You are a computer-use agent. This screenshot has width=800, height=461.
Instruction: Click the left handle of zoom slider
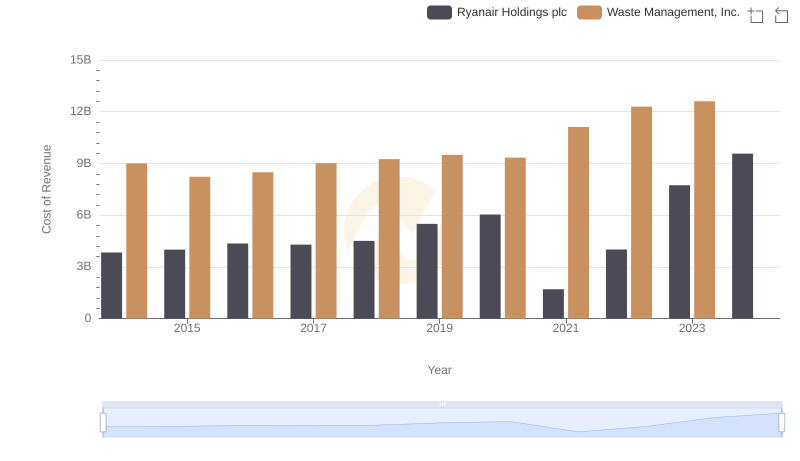[103, 423]
